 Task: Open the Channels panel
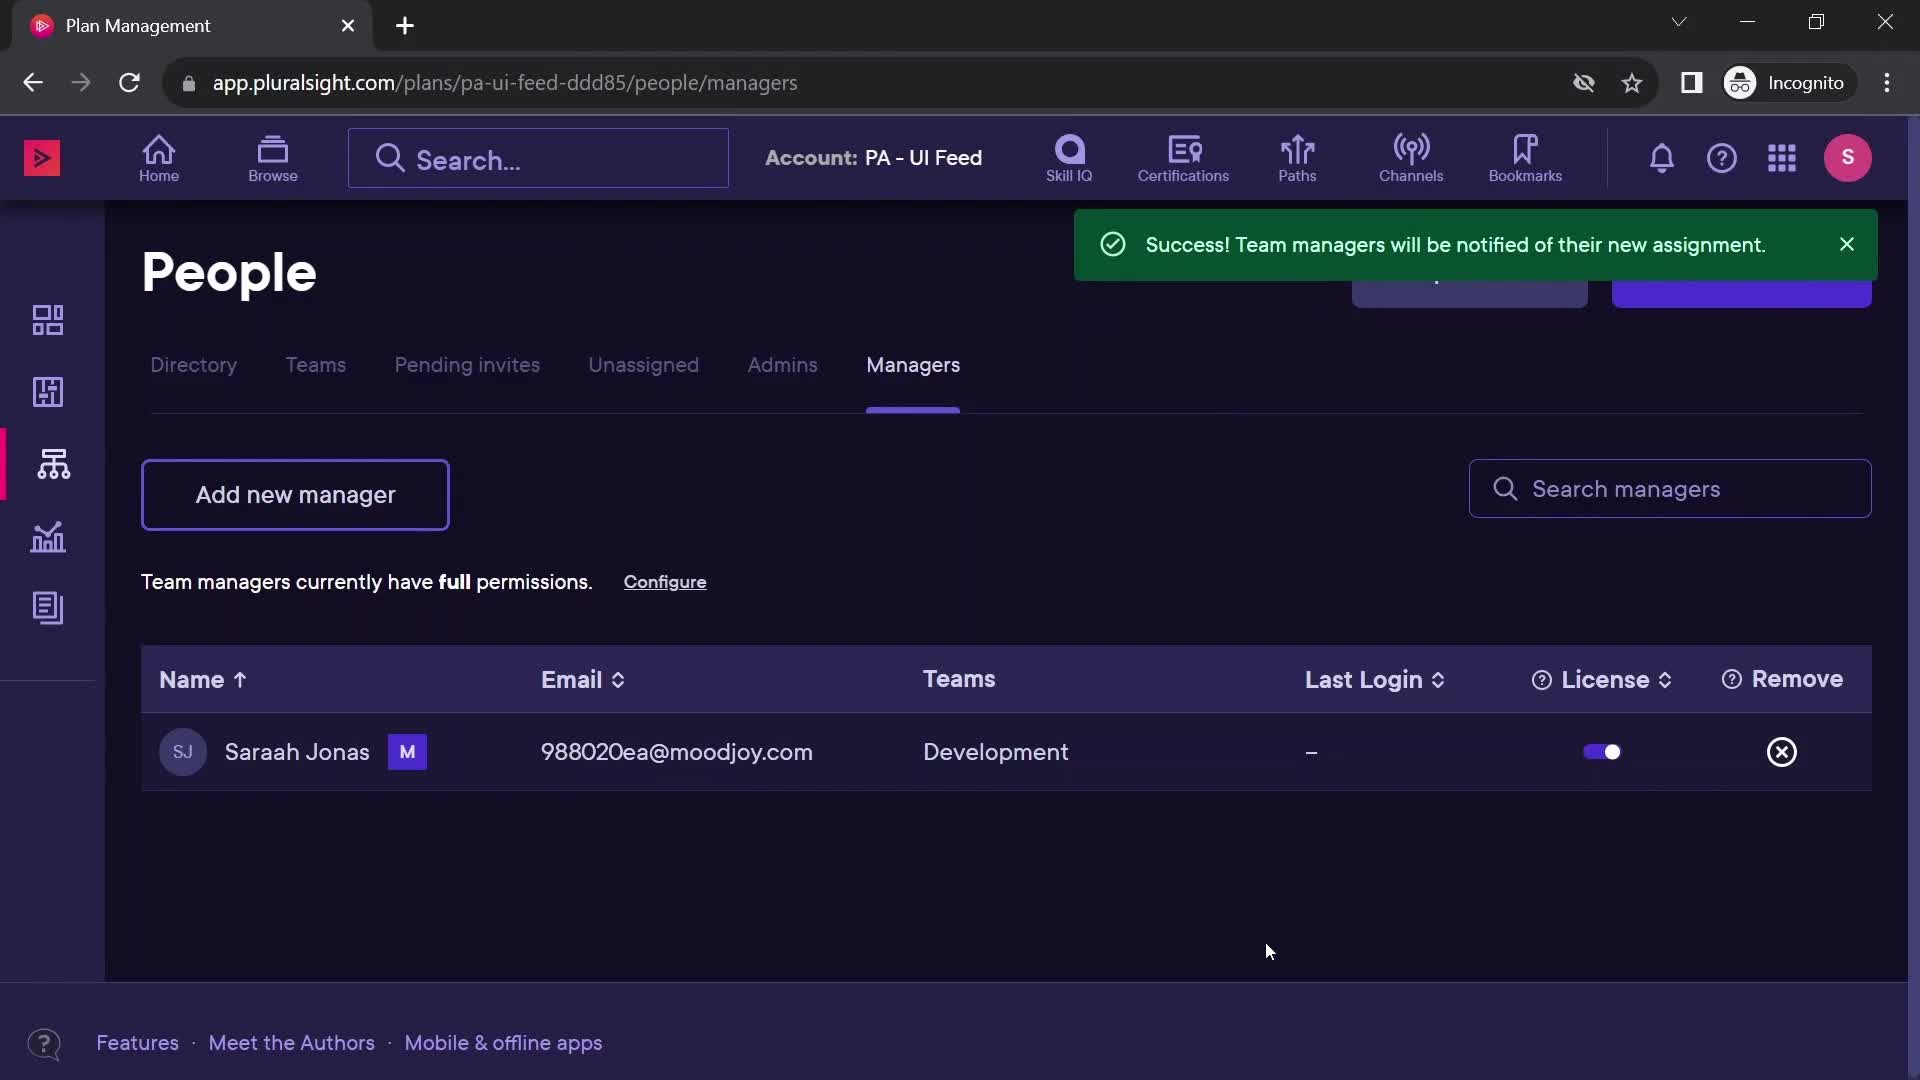pyautogui.click(x=1411, y=157)
